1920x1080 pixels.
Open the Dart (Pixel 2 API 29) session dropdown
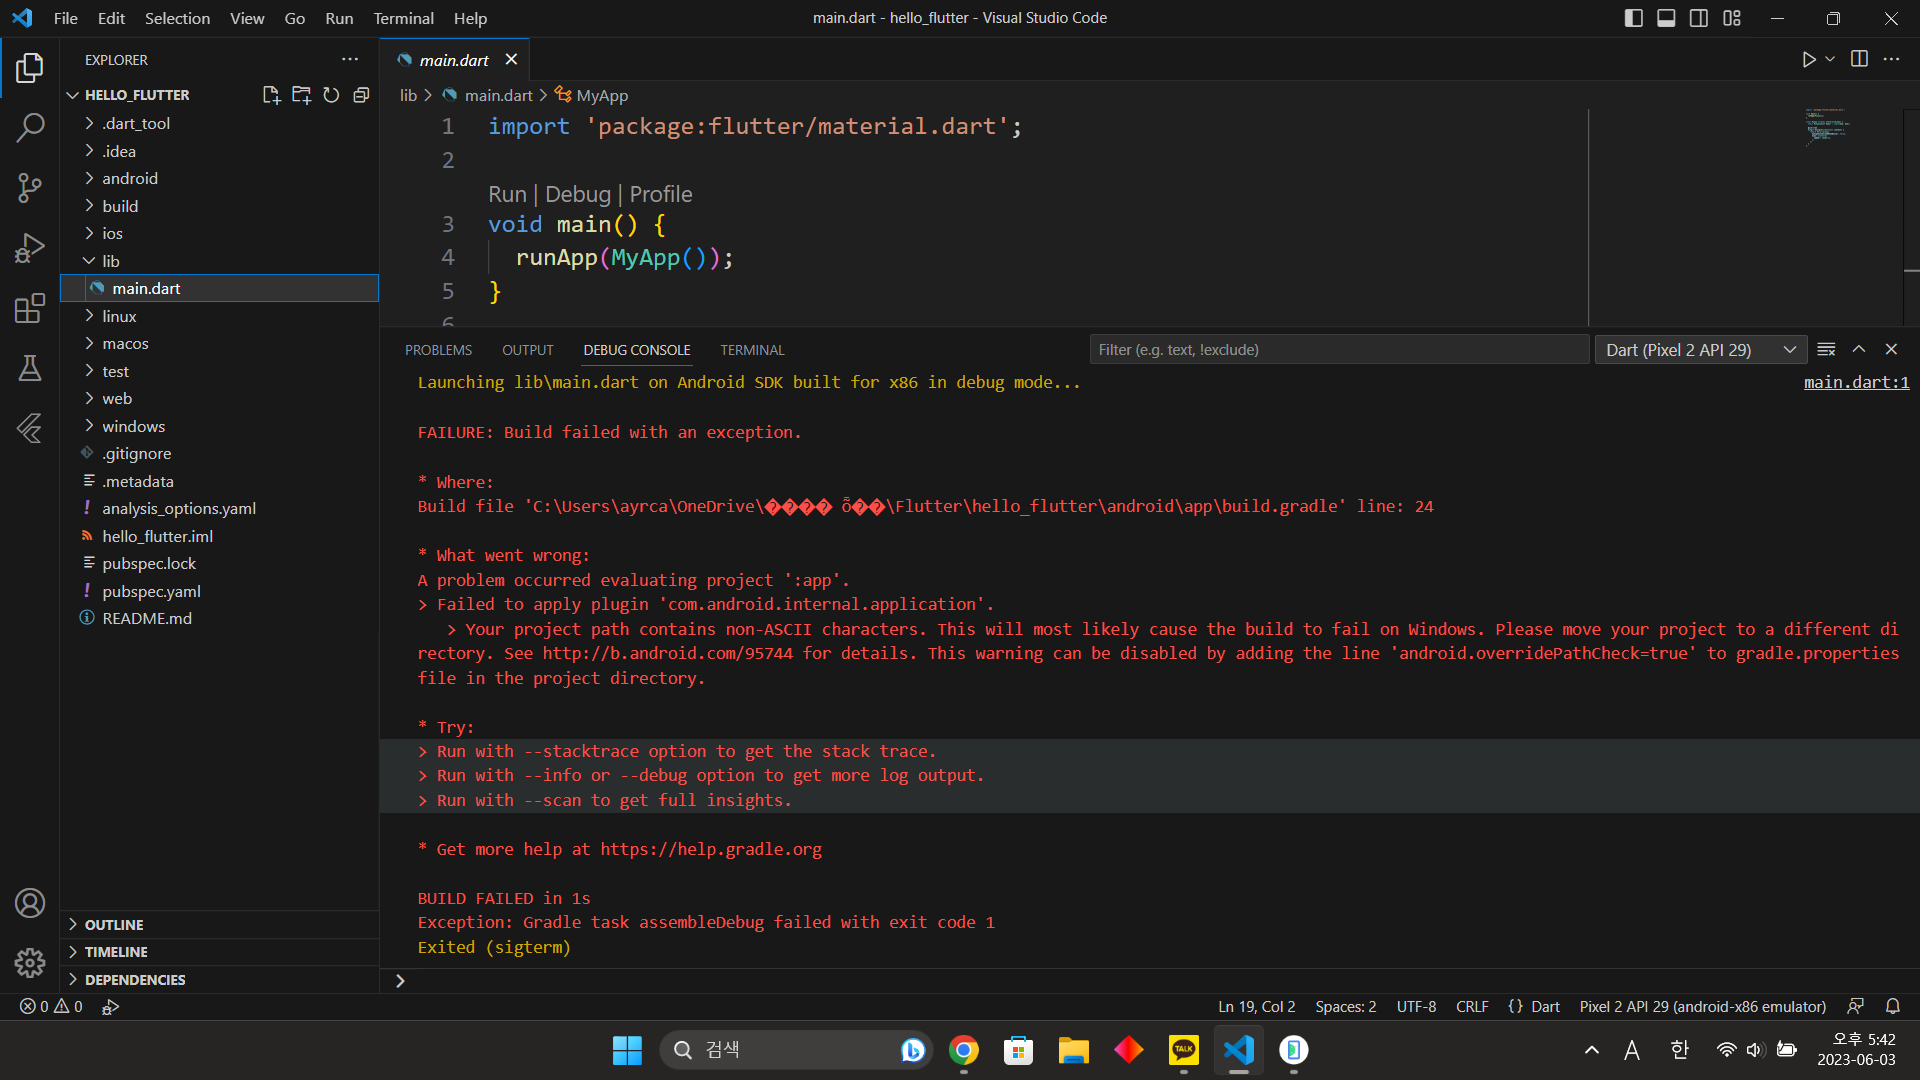pos(1700,350)
